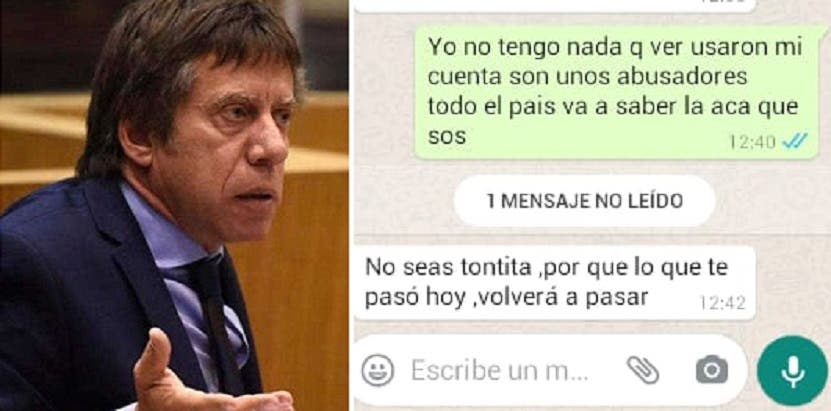This screenshot has height=411, width=831.
Task: Open the man's photo on the left
Action: (x=174, y=206)
